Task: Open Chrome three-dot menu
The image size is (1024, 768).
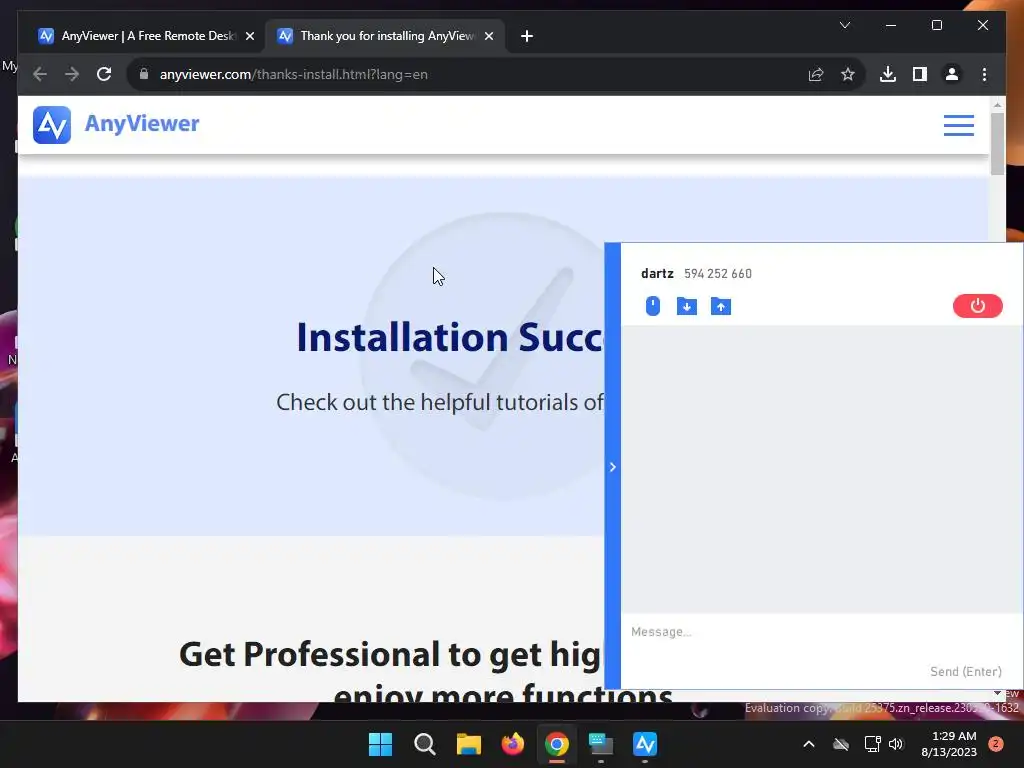Action: click(984, 74)
